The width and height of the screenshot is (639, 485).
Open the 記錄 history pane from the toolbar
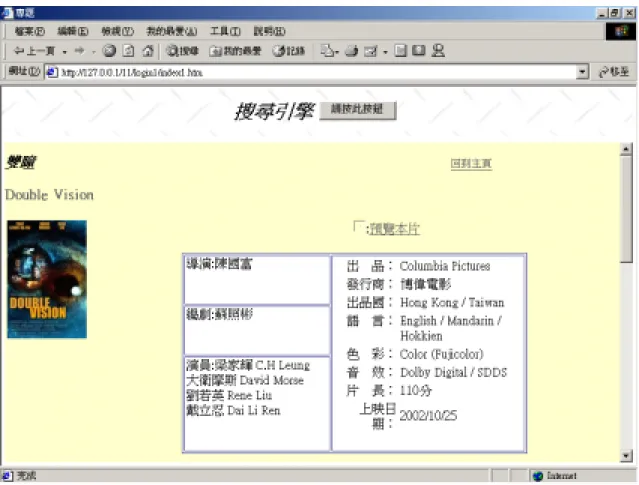(289, 51)
